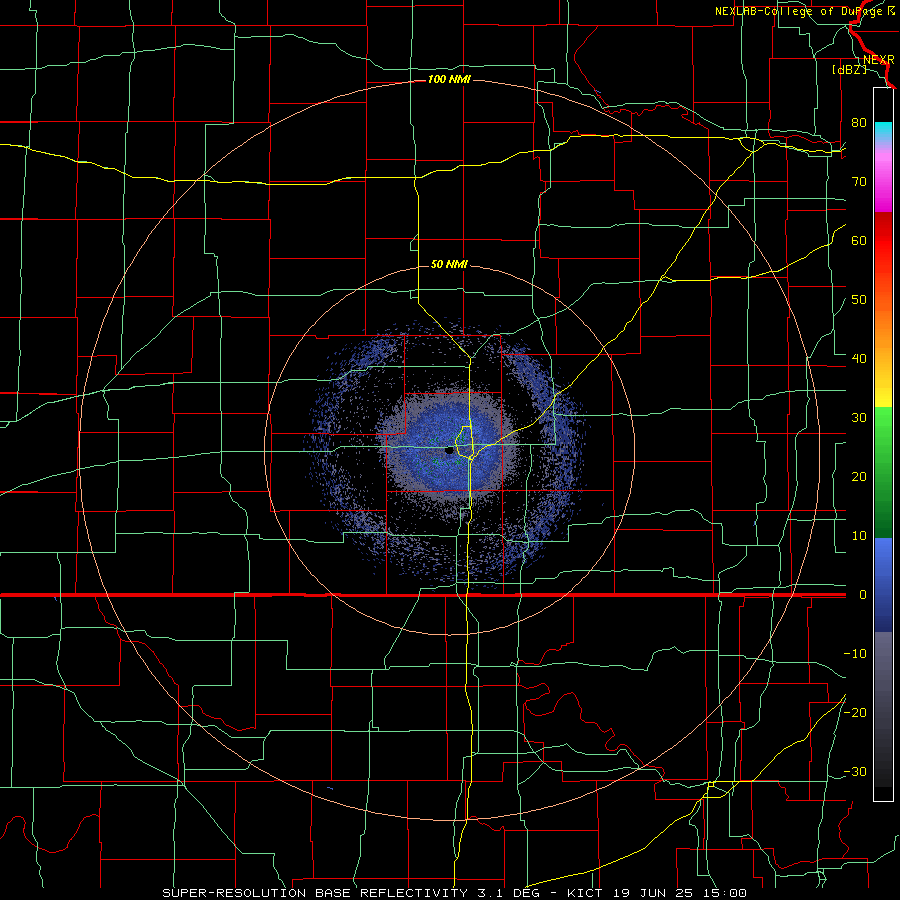Image resolution: width=900 pixels, height=900 pixels.
Task: Click the 50 value on the dBZ scale
Action: coord(859,300)
